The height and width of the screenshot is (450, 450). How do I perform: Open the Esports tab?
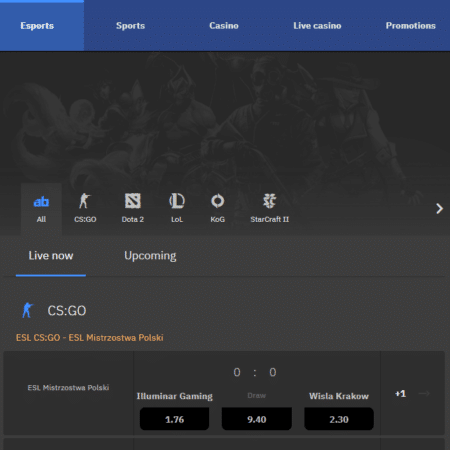[x=37, y=26]
